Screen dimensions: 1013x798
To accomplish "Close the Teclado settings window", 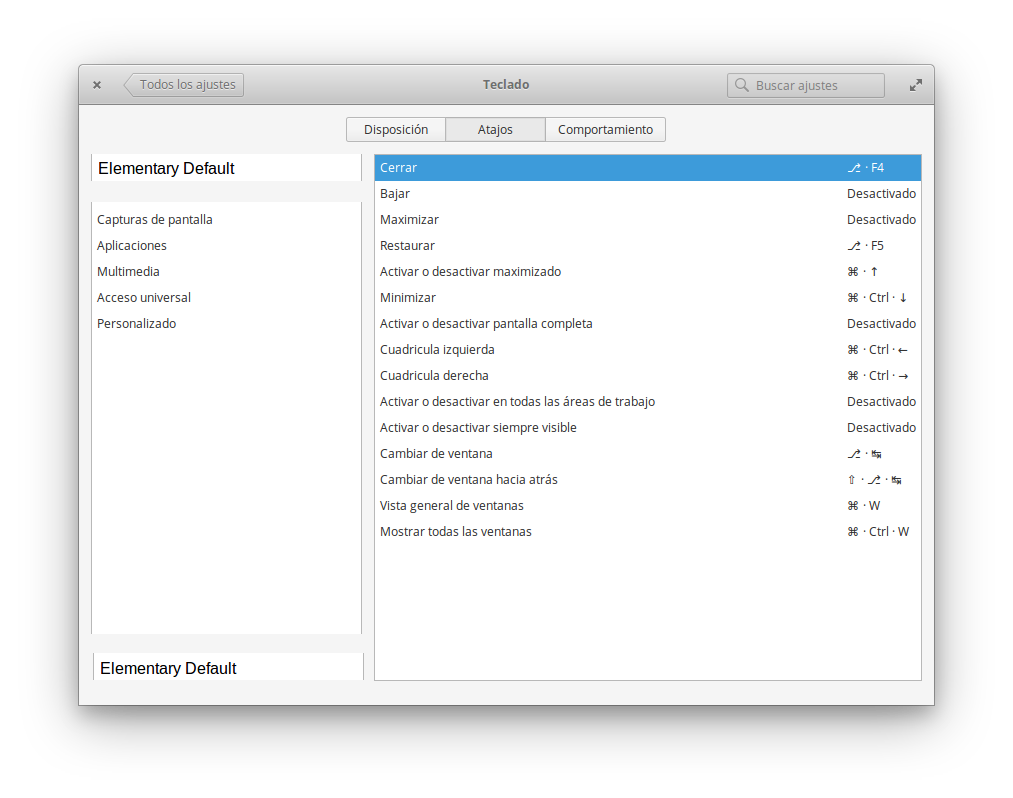I will coord(97,85).
